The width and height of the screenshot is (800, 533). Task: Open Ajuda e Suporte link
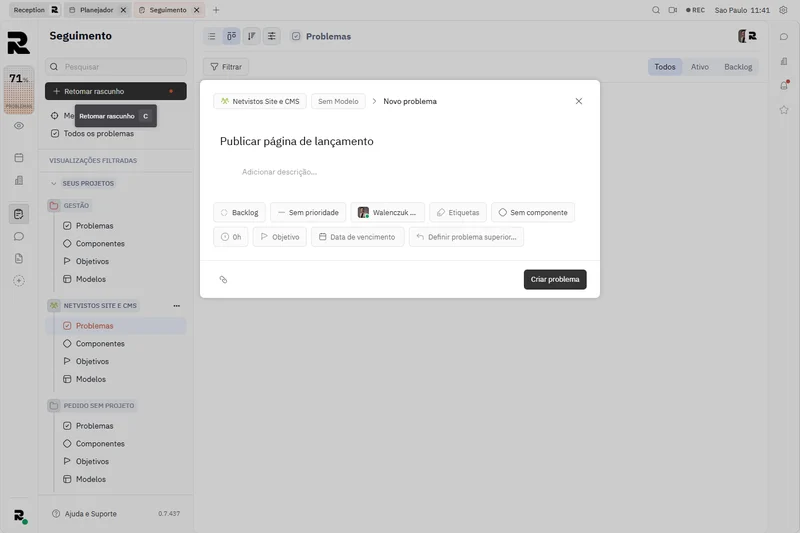click(85, 514)
